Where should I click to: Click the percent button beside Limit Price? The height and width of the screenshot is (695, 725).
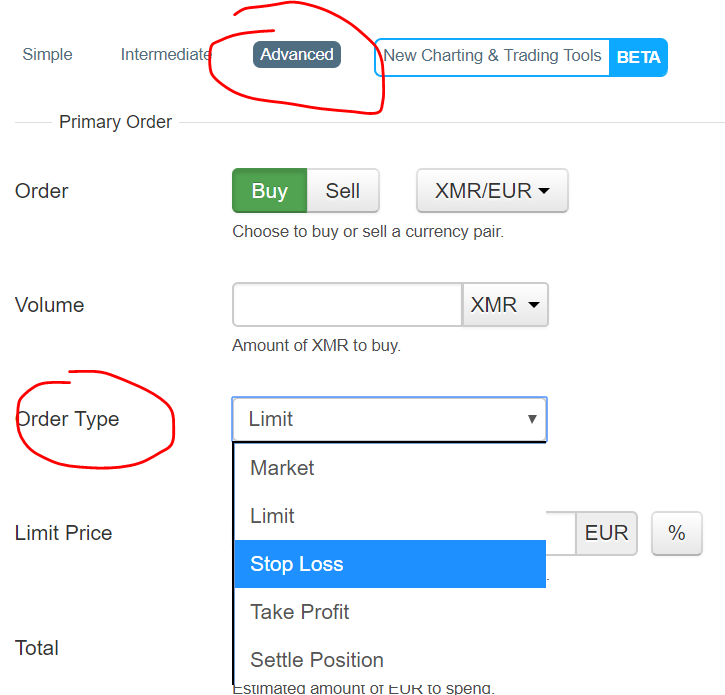(677, 534)
